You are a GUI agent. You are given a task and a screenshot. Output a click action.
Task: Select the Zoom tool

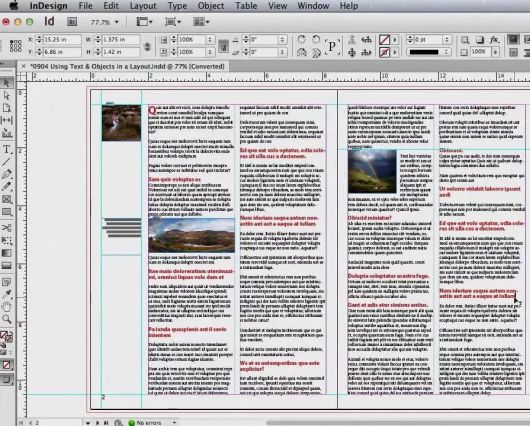[x=7, y=319]
